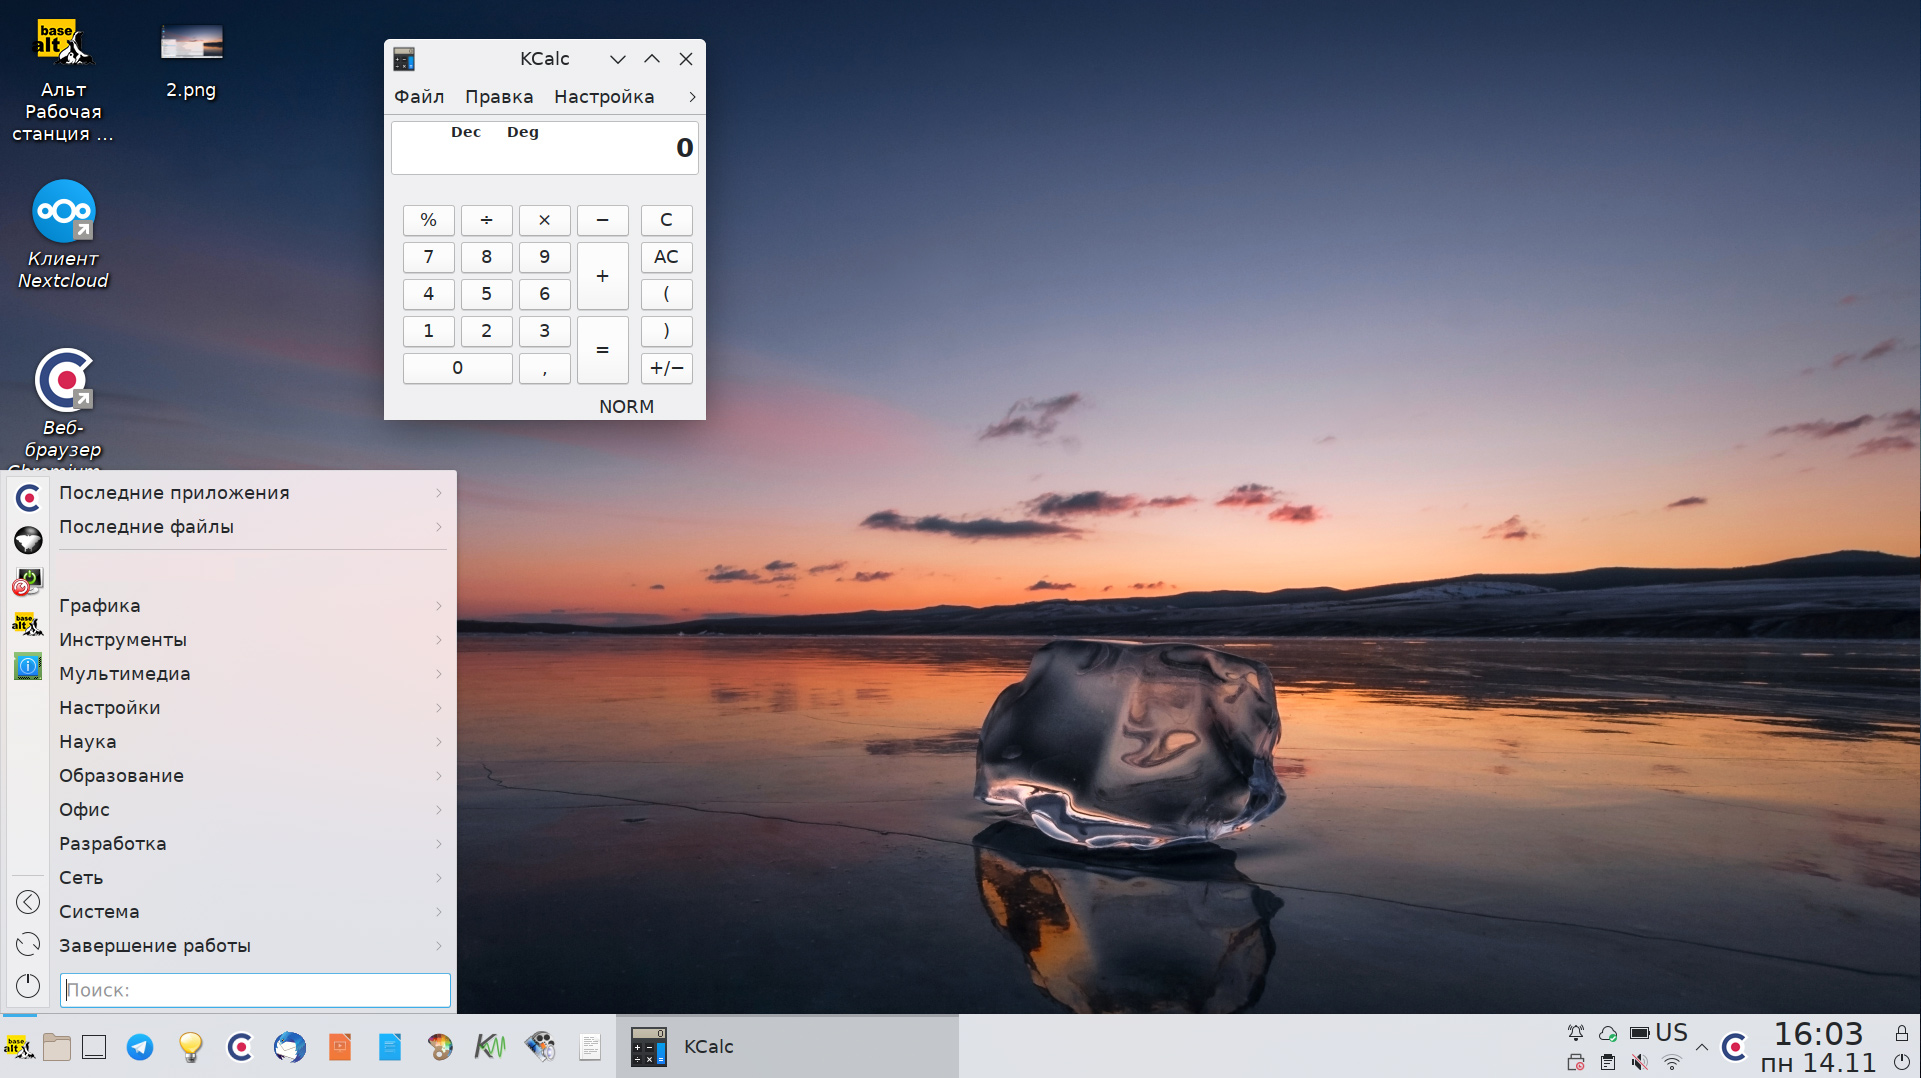Open Telegram from the taskbar

tap(140, 1047)
